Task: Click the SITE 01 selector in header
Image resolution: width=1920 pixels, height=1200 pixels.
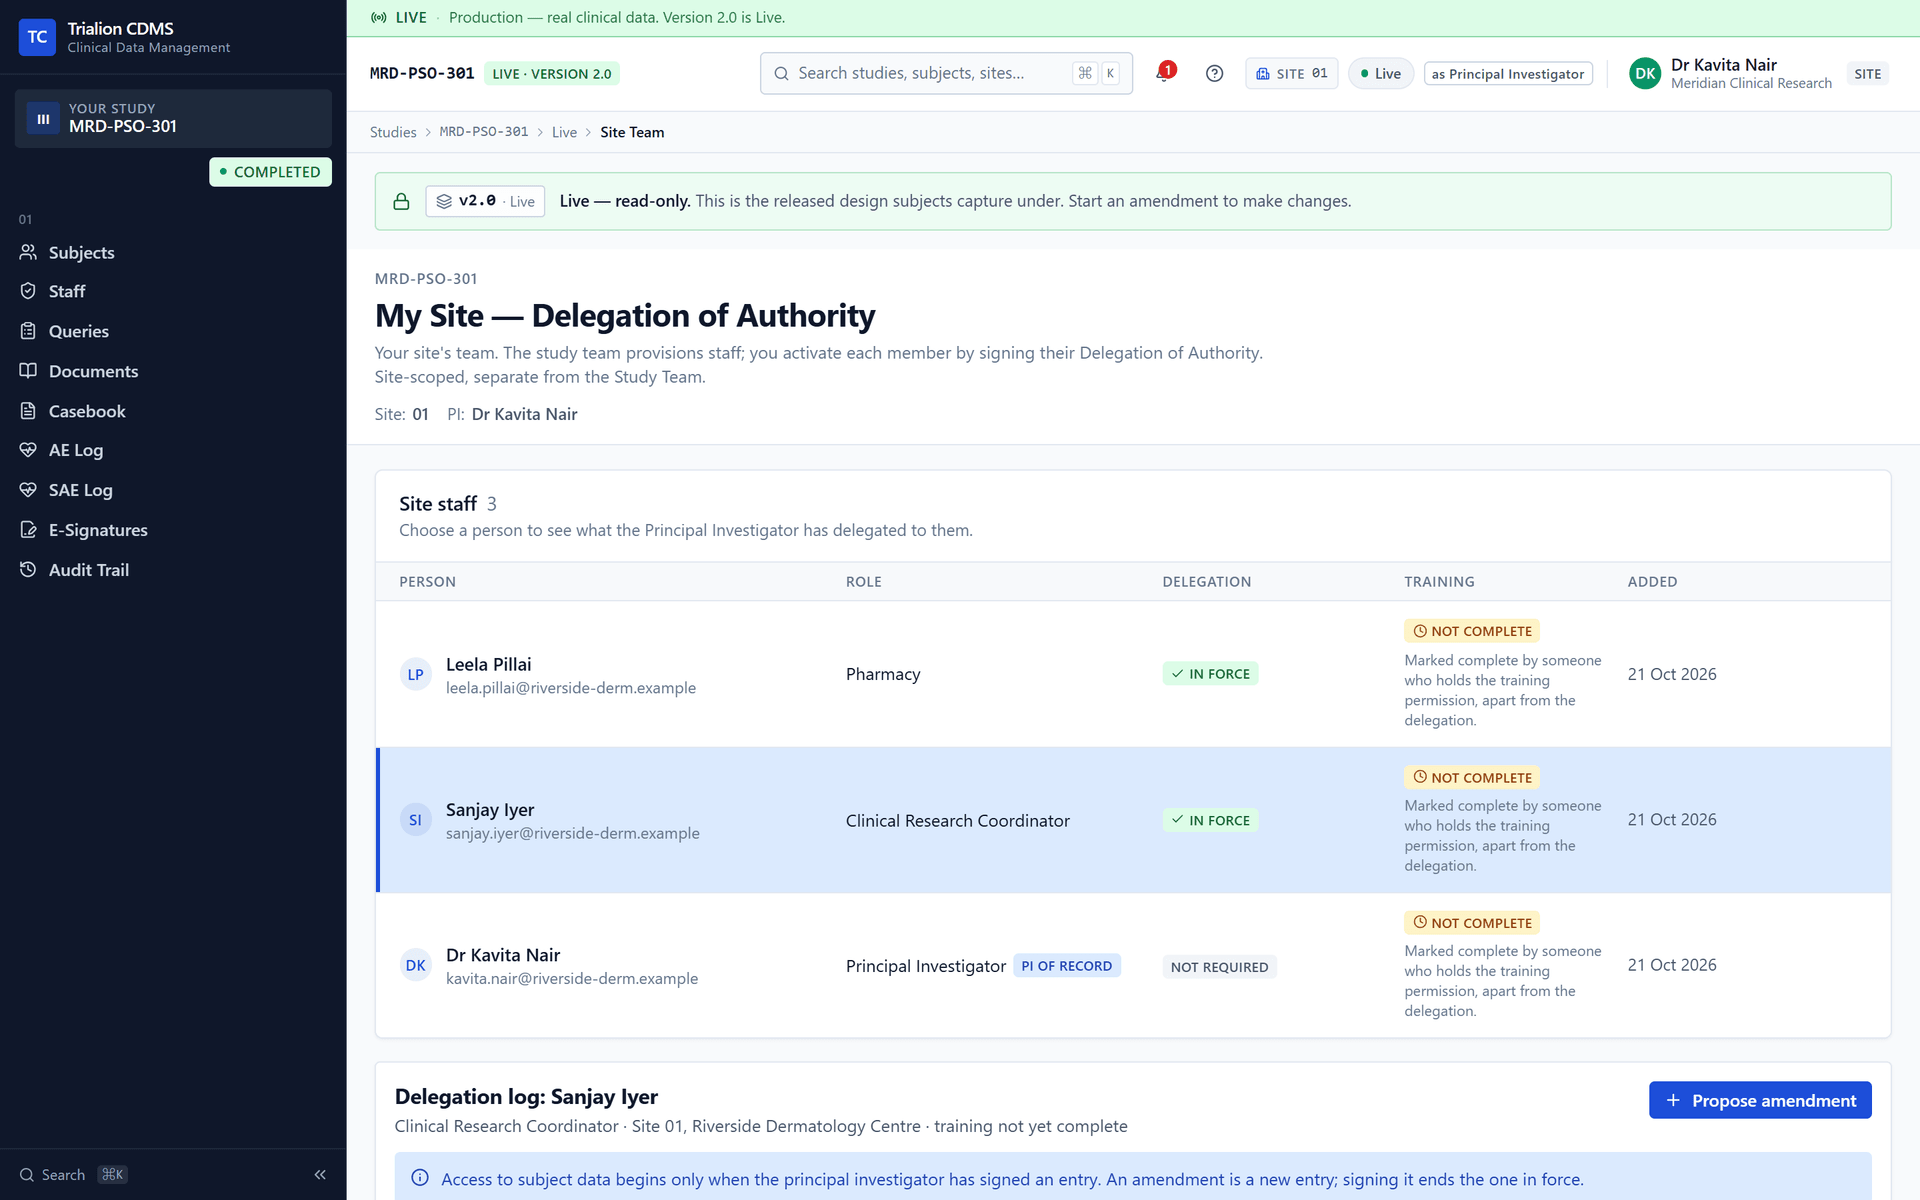Action: (x=1291, y=73)
